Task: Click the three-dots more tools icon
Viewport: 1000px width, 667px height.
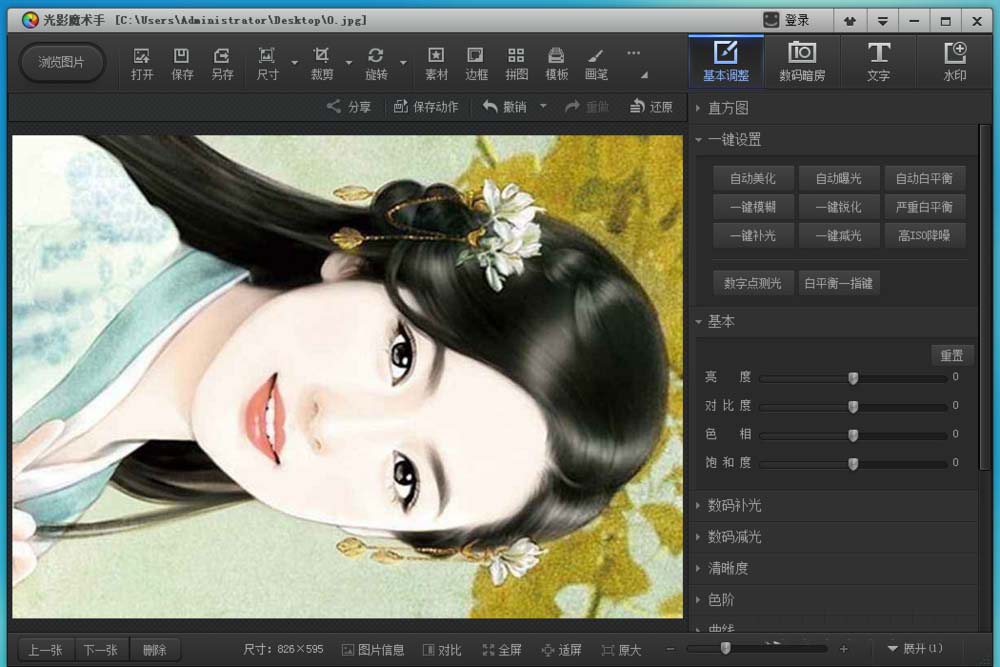Action: coord(633,53)
